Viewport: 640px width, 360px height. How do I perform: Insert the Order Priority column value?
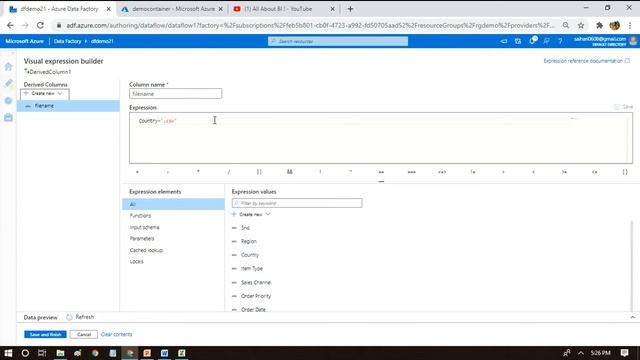(256, 296)
